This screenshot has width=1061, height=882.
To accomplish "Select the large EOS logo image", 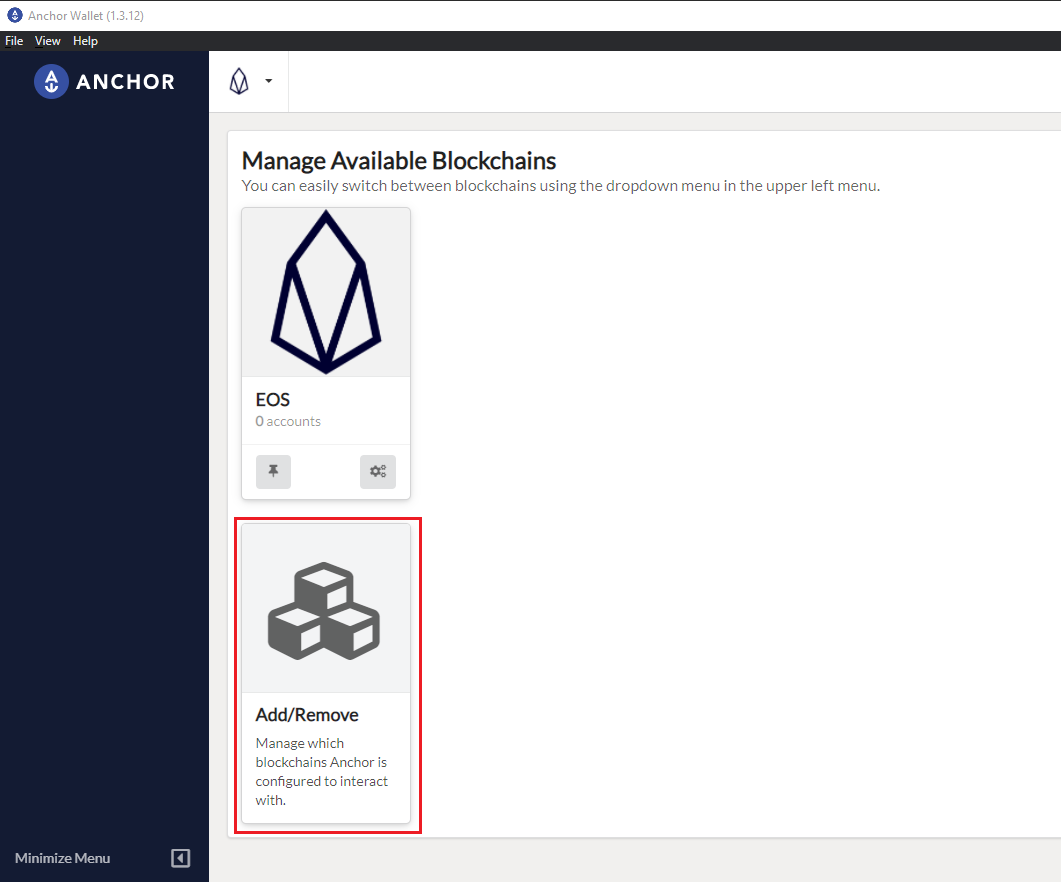I will 326,292.
